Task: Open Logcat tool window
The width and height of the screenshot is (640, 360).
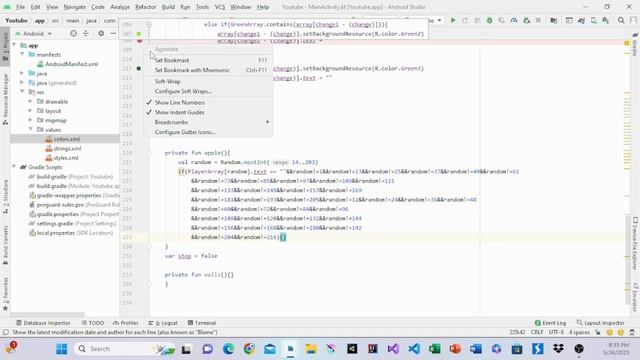Action: [x=163, y=323]
